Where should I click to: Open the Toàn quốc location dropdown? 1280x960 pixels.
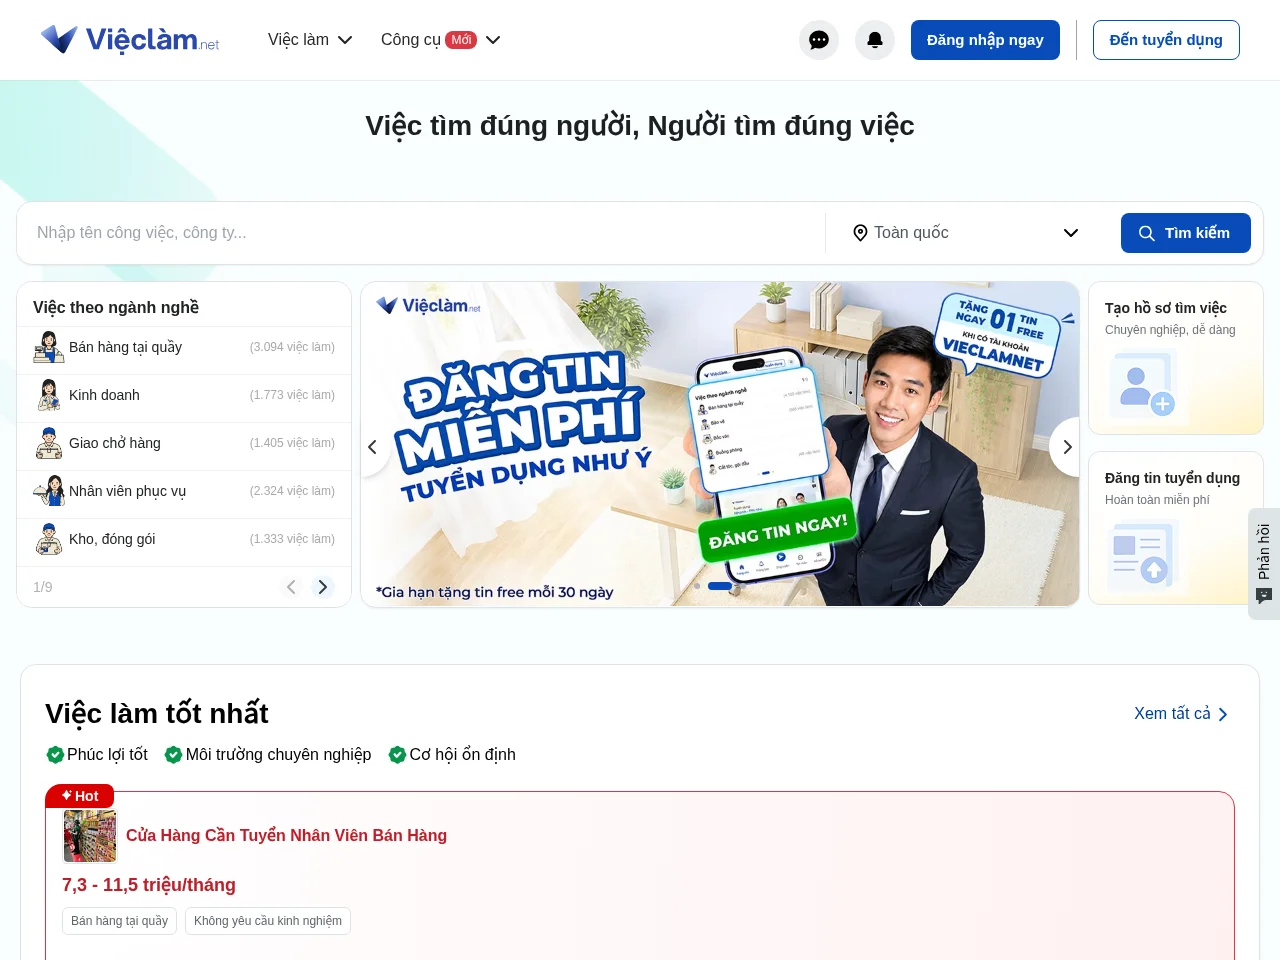pos(966,233)
